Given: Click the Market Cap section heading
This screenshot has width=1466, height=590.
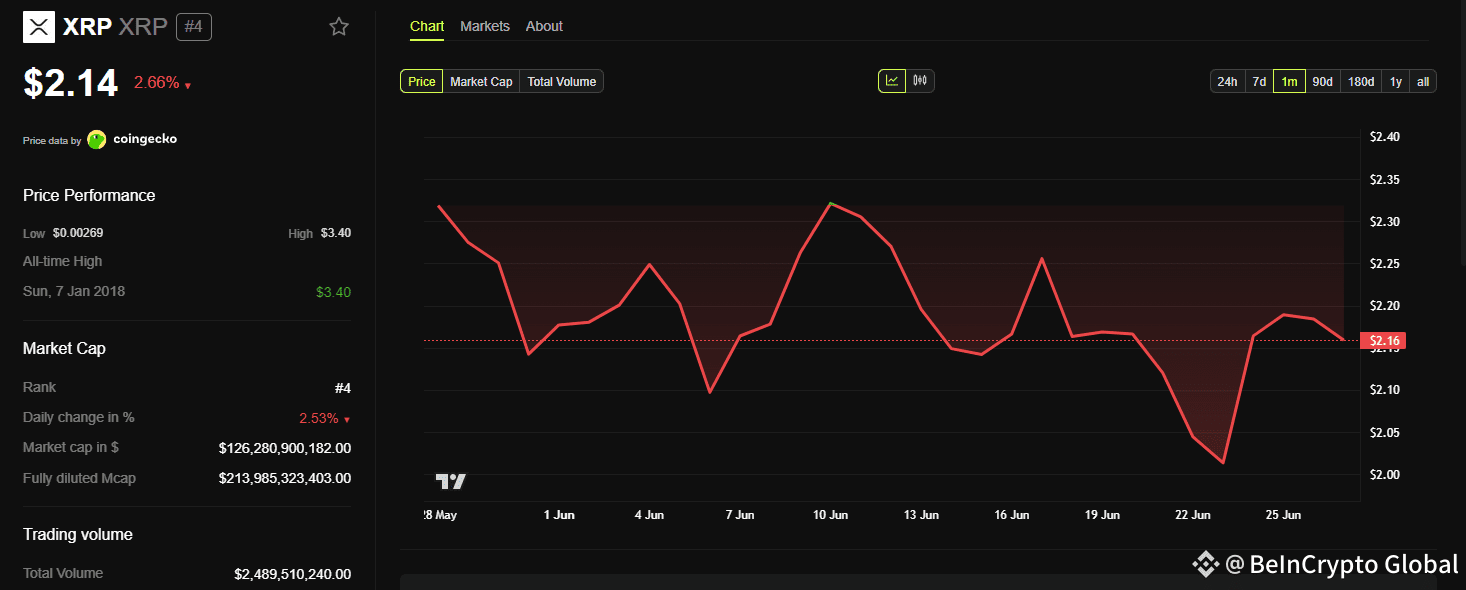Looking at the screenshot, I should (x=64, y=348).
